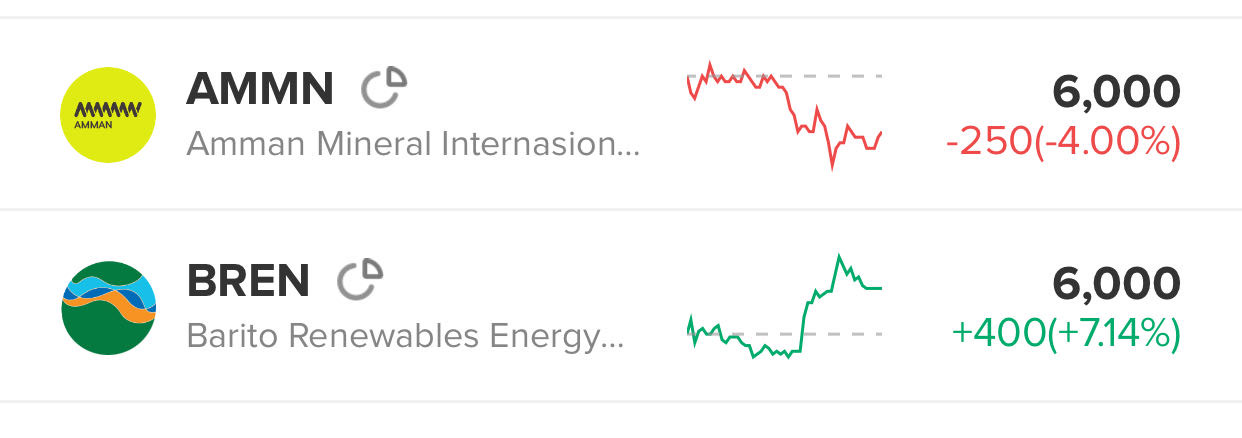Click the lowest dip of the red AMMN sparkline

pos(832,165)
